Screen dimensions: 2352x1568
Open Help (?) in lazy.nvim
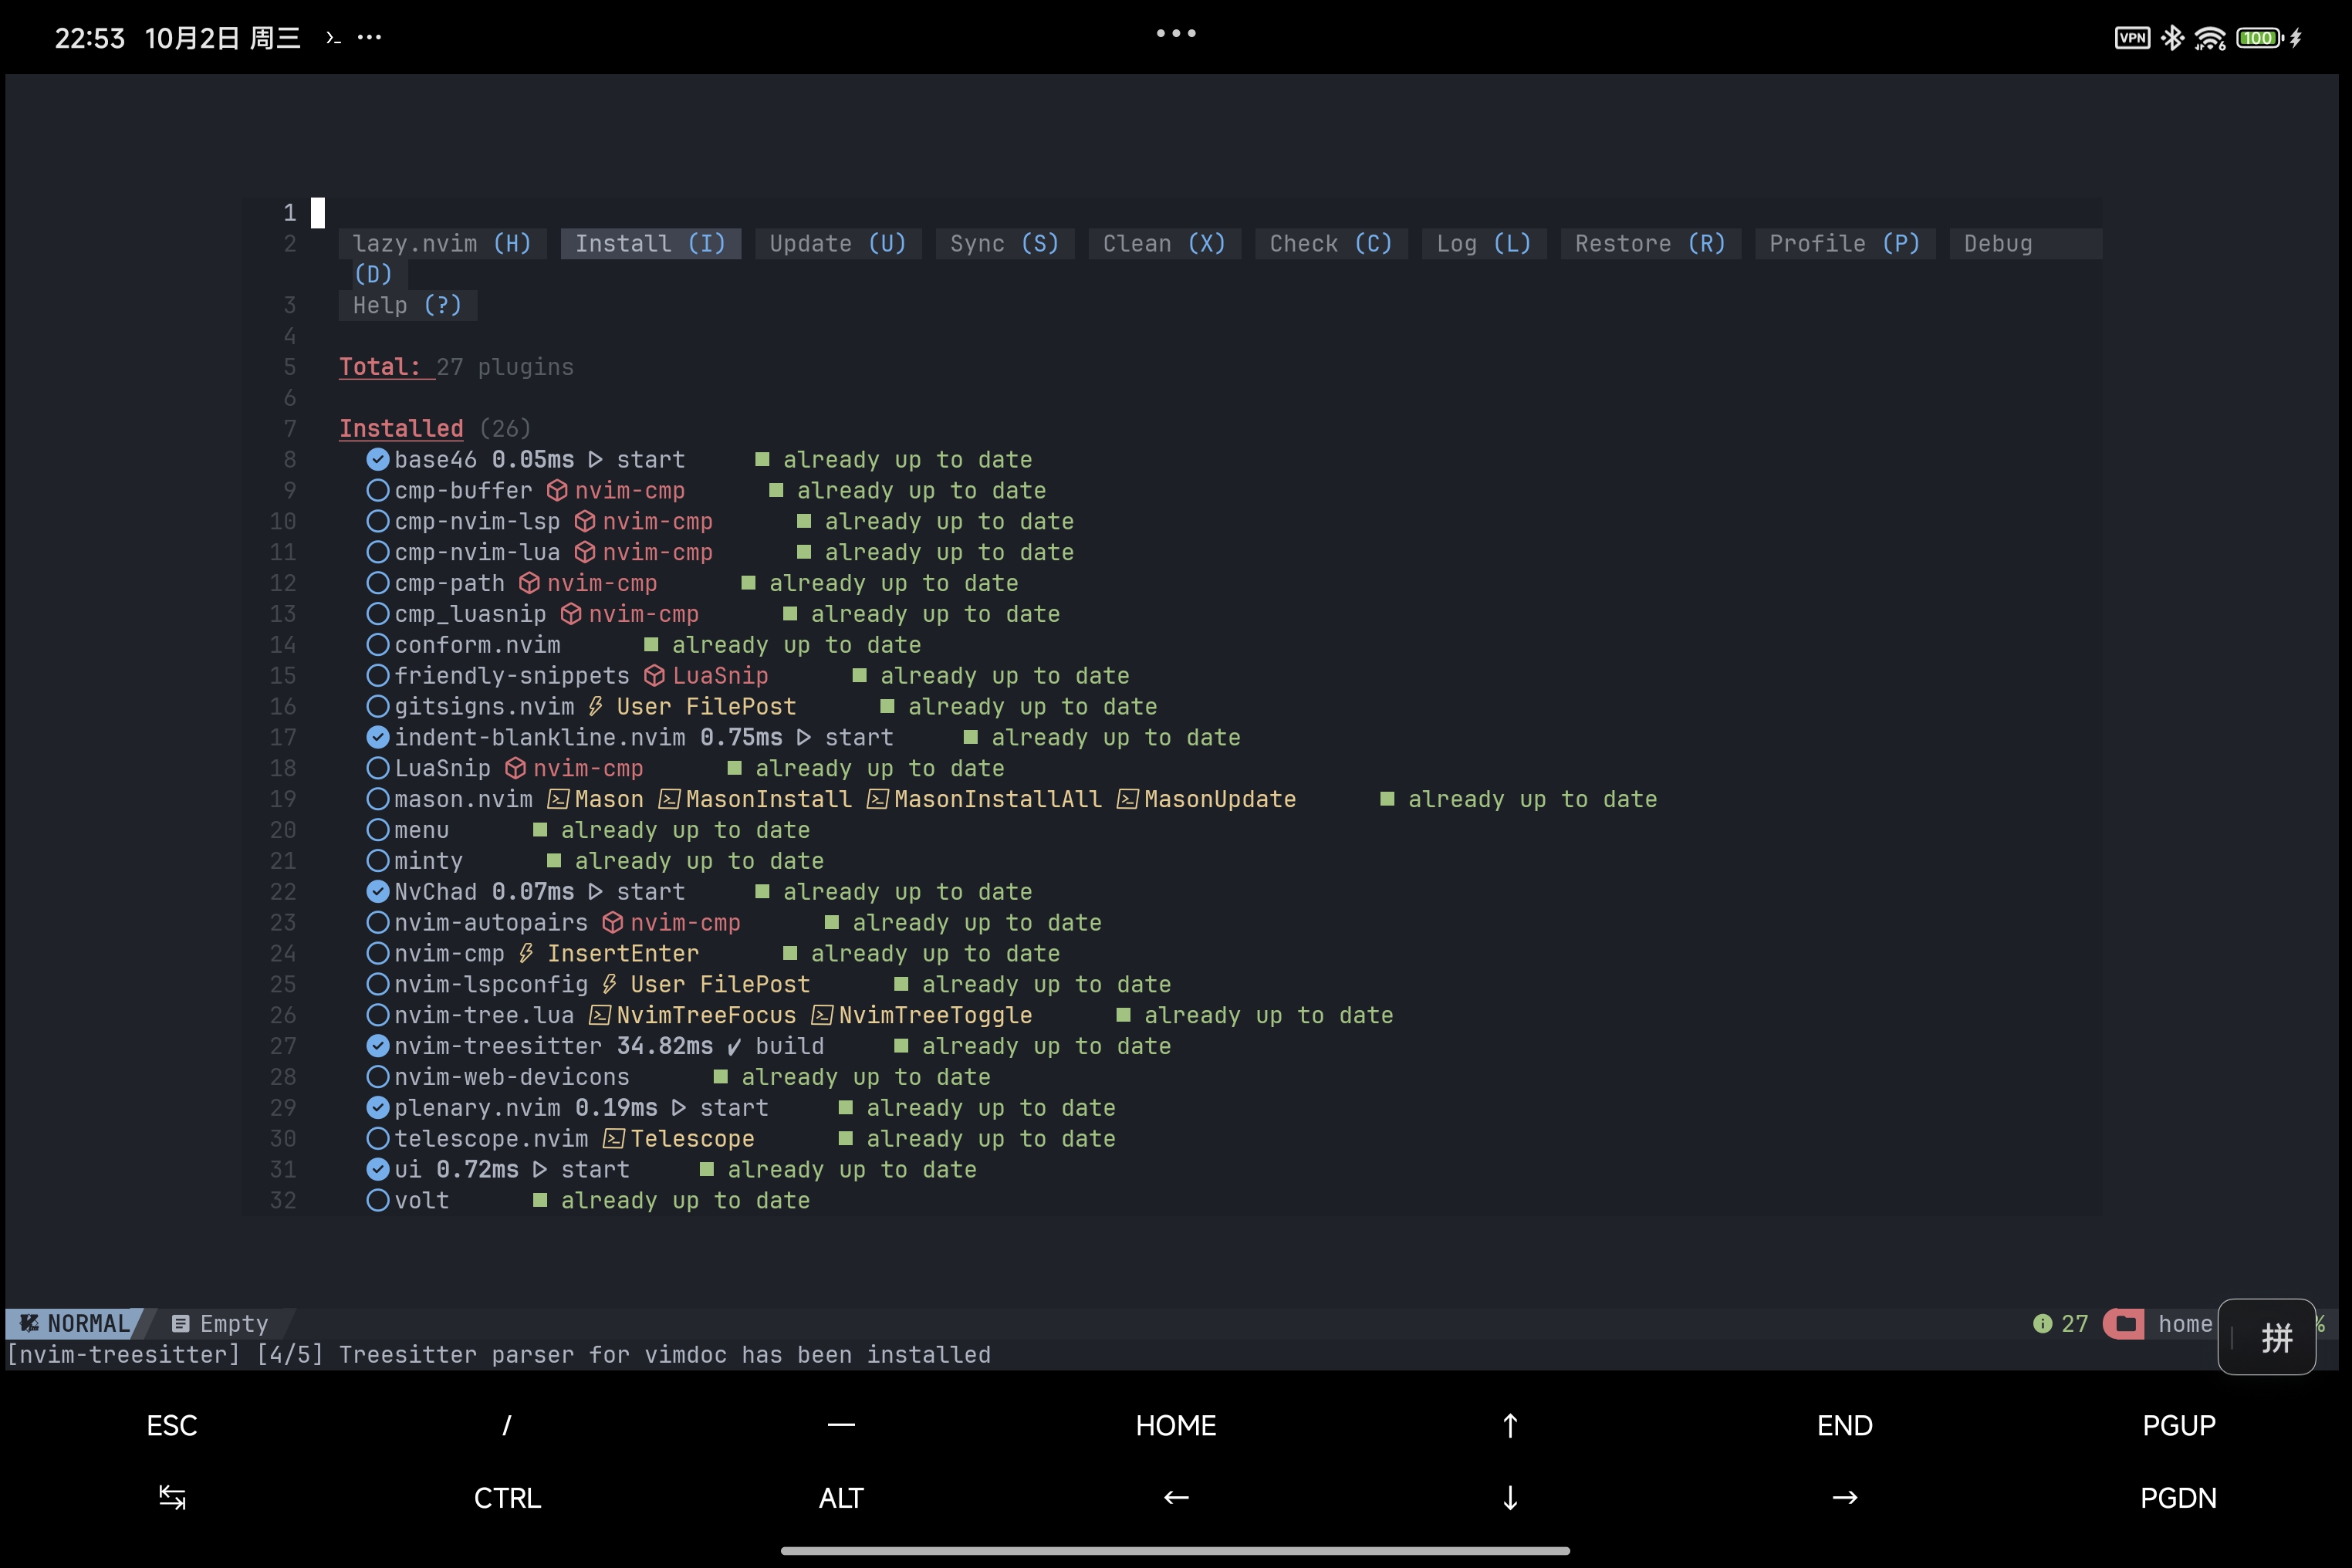(407, 305)
